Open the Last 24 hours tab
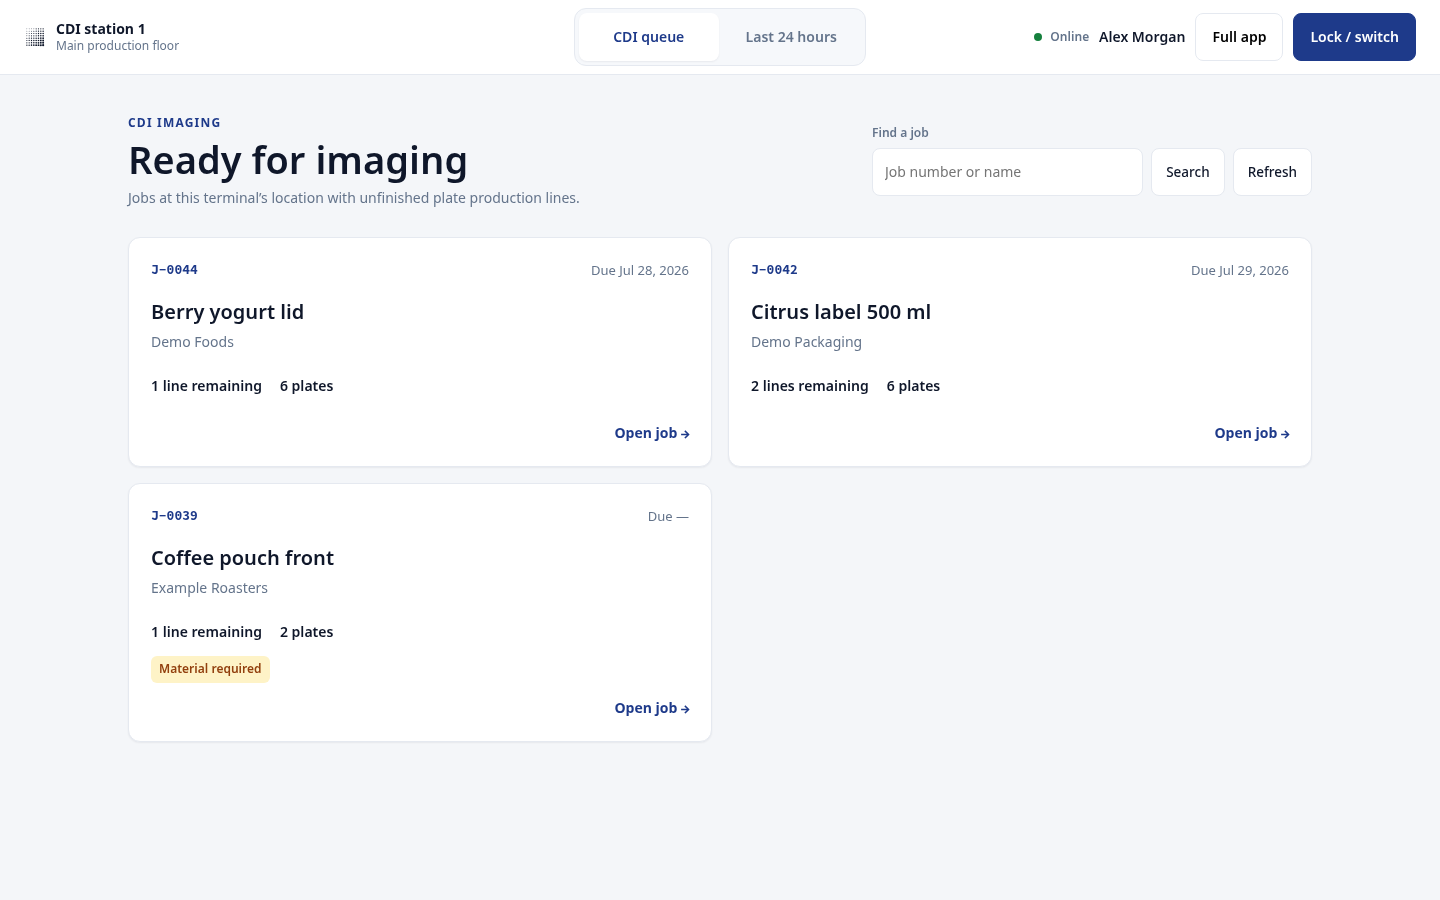The height and width of the screenshot is (900, 1440). (x=791, y=37)
